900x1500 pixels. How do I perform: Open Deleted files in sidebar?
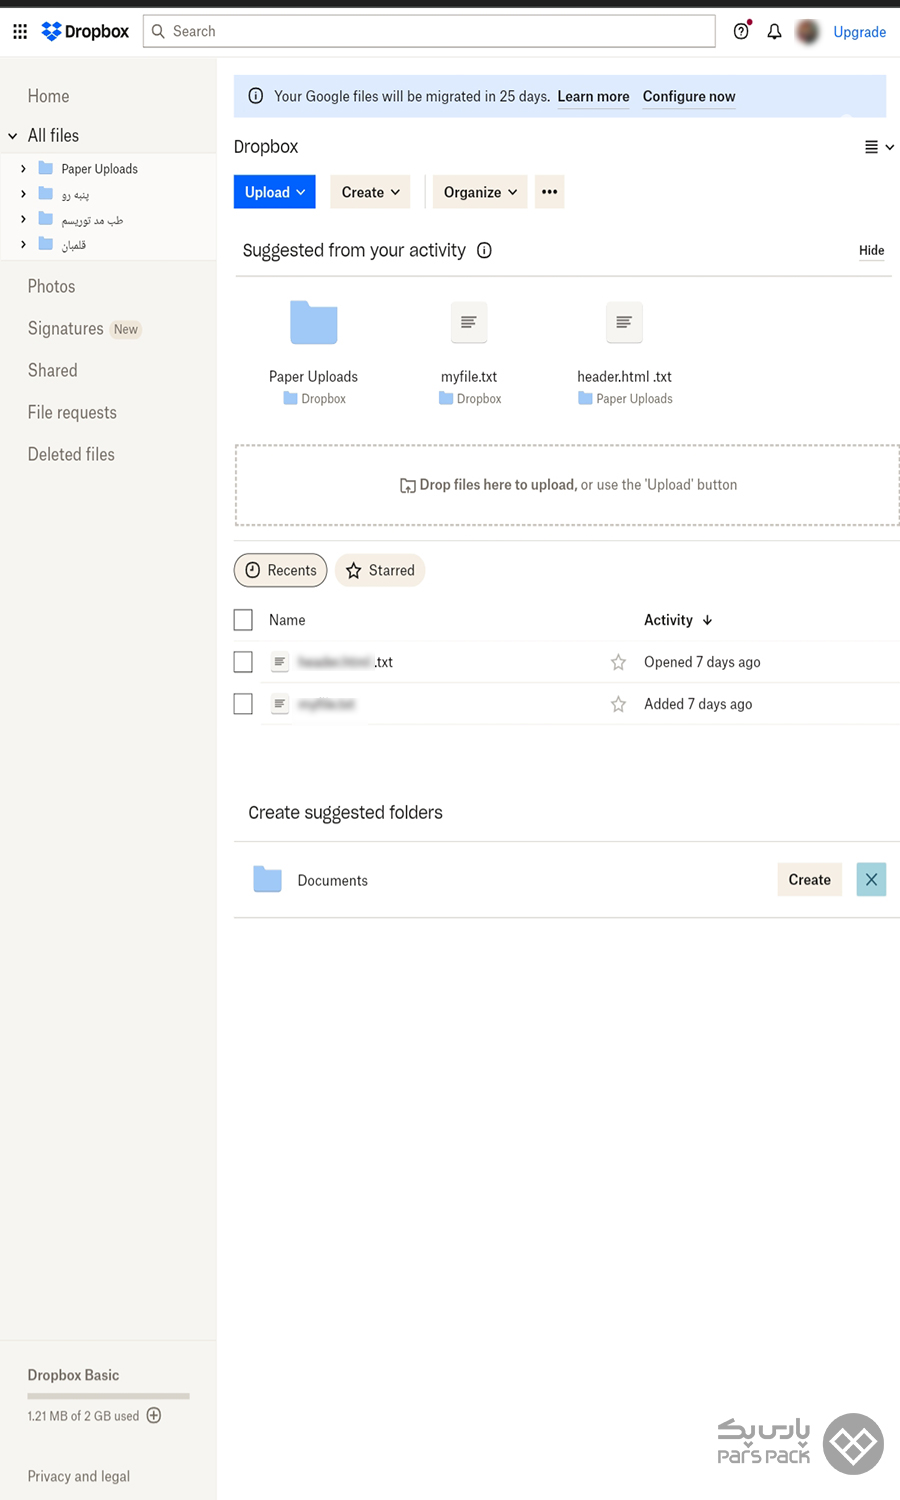point(71,454)
